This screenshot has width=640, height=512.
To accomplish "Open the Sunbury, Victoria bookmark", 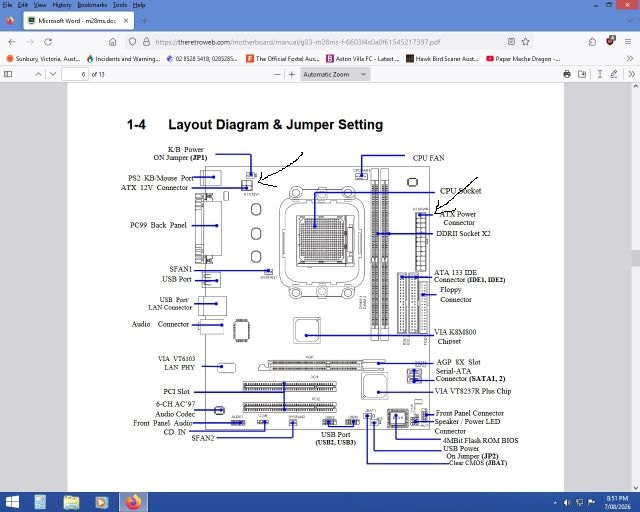I will 43,59.
